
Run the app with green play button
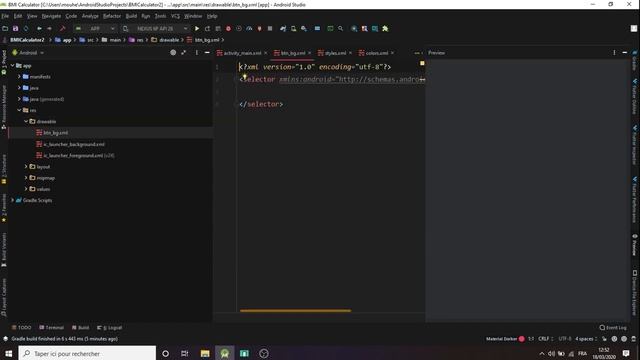[x=197, y=29]
